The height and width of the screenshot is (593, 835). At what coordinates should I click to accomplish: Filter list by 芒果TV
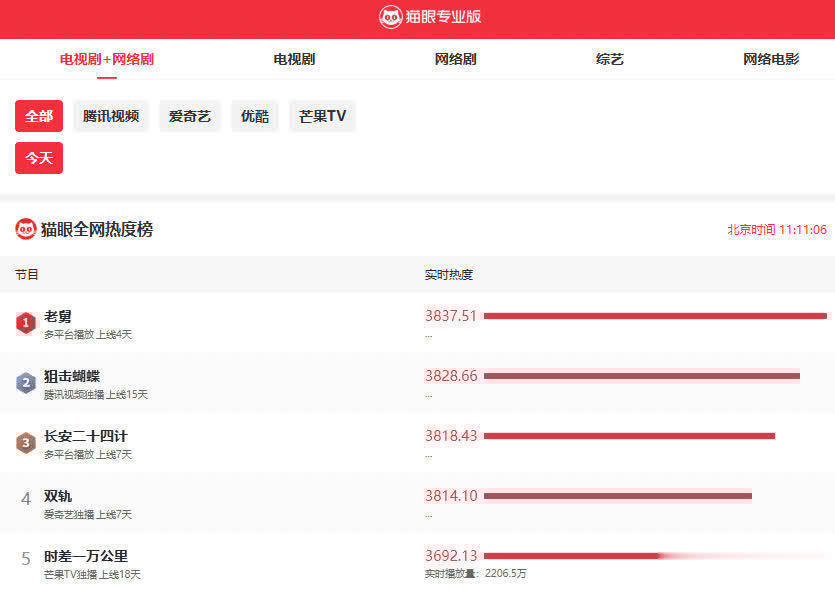click(x=322, y=116)
